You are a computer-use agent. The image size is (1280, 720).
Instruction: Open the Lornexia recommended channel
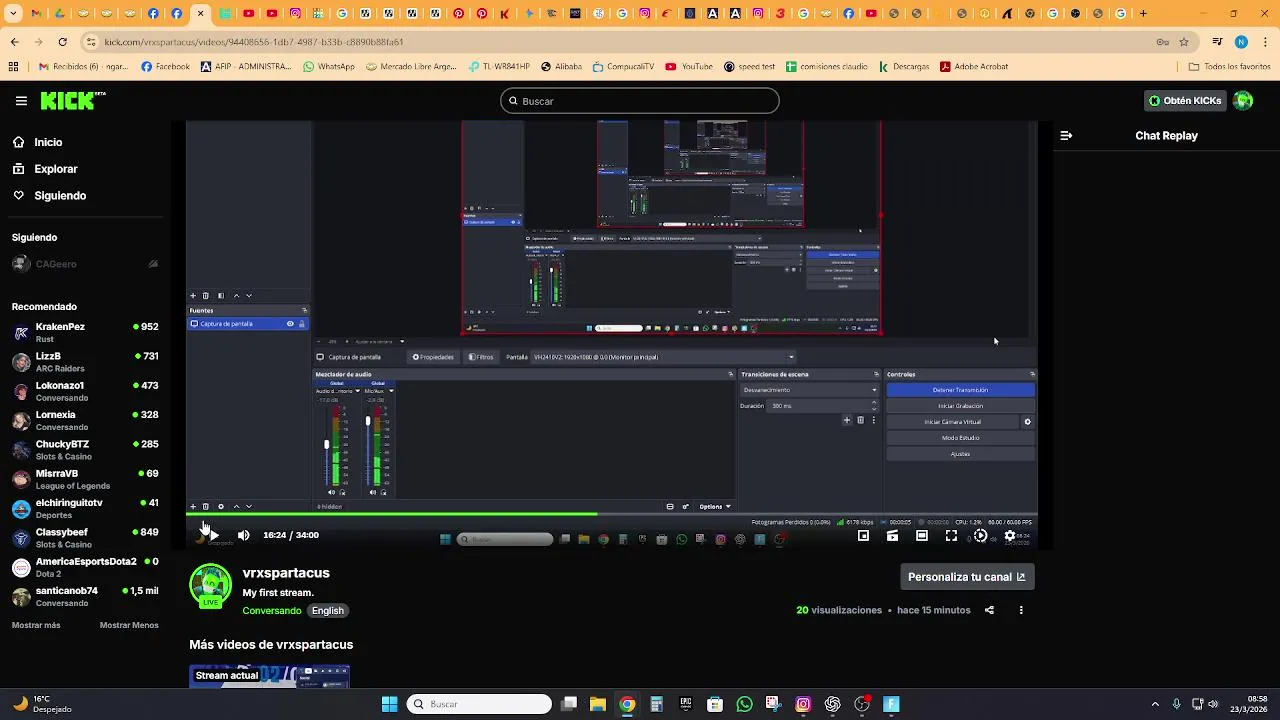(x=85, y=421)
